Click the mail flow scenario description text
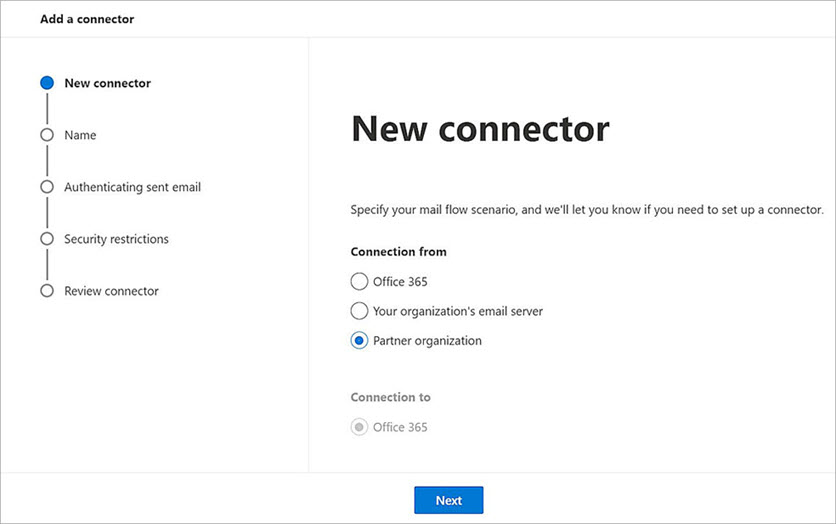 click(x=586, y=210)
